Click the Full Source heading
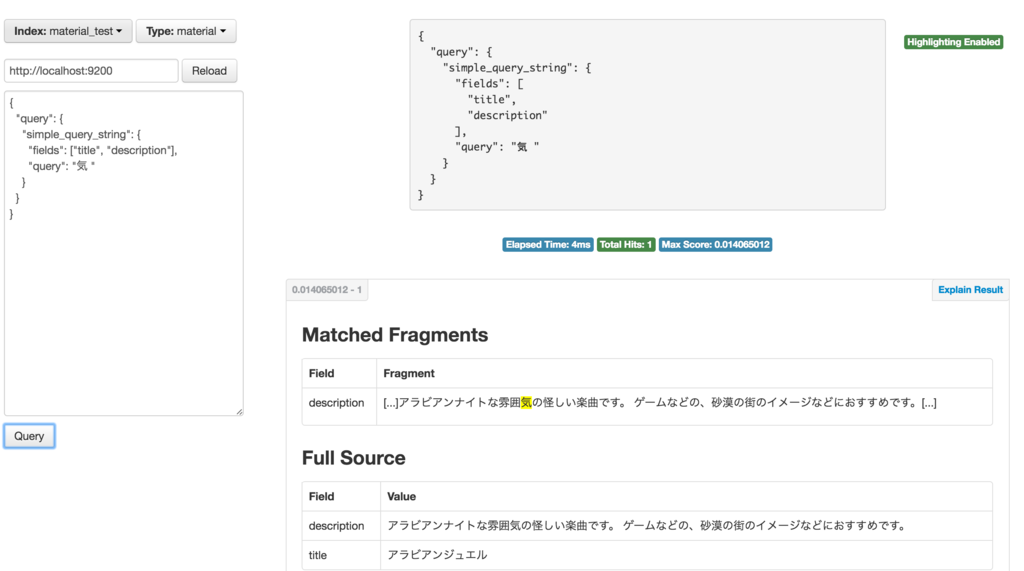This screenshot has width=1024, height=571. 353,457
